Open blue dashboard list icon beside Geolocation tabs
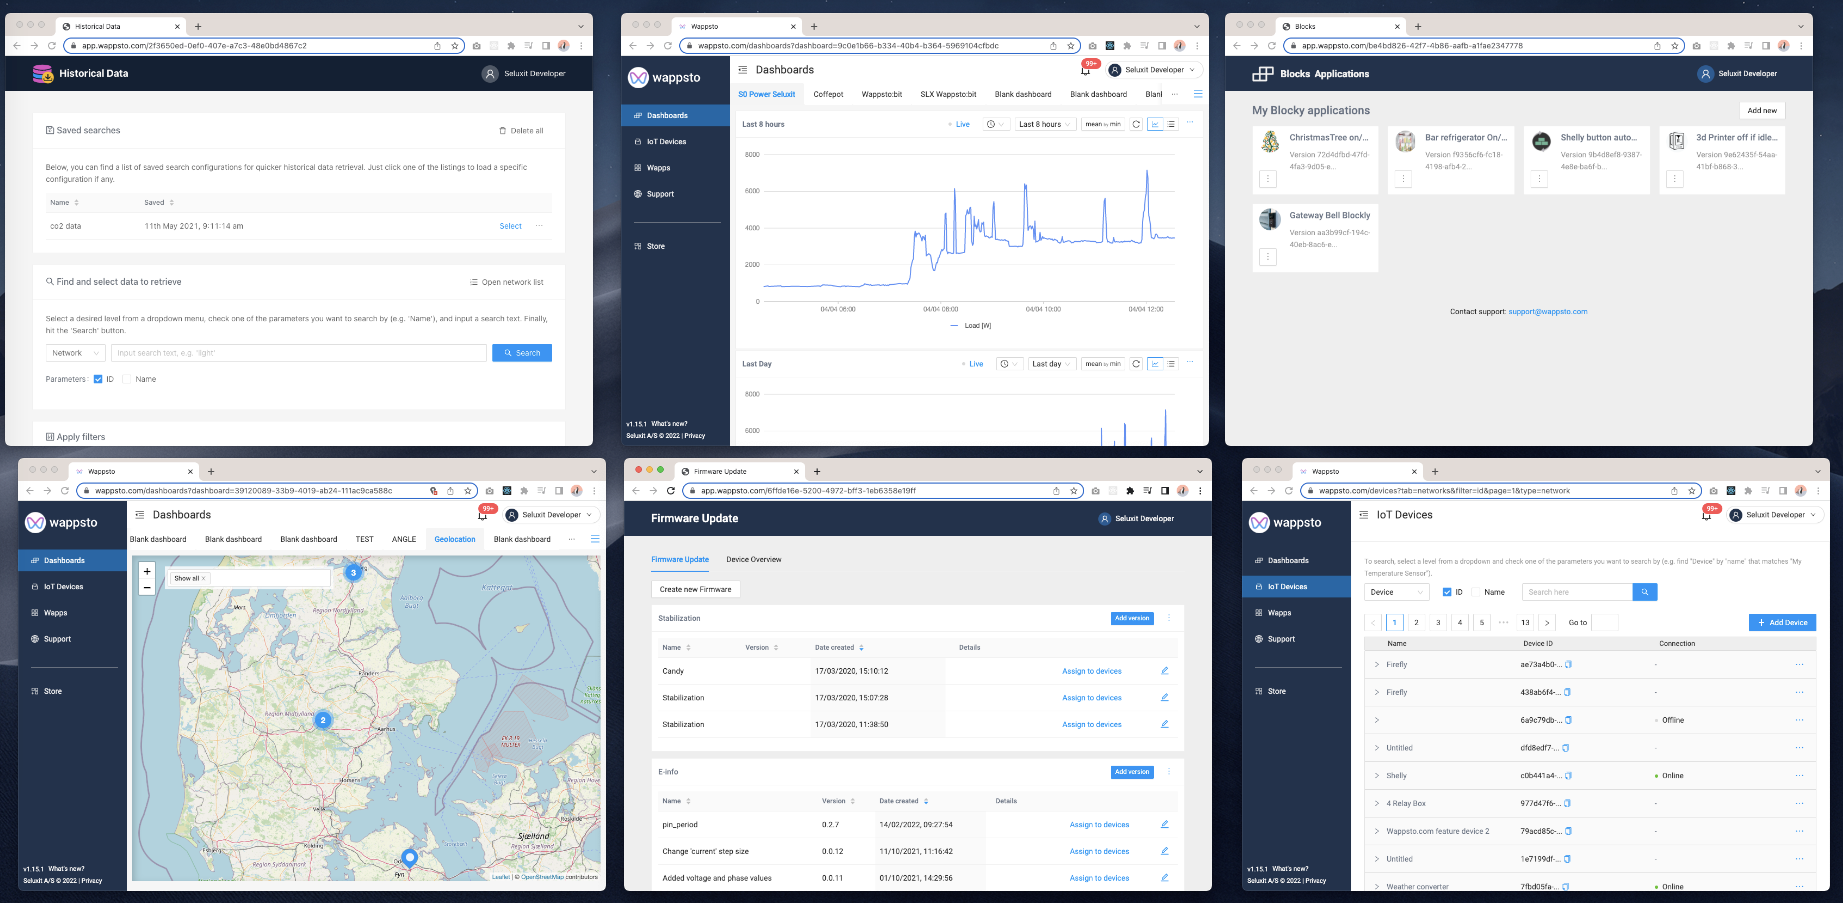 (595, 539)
